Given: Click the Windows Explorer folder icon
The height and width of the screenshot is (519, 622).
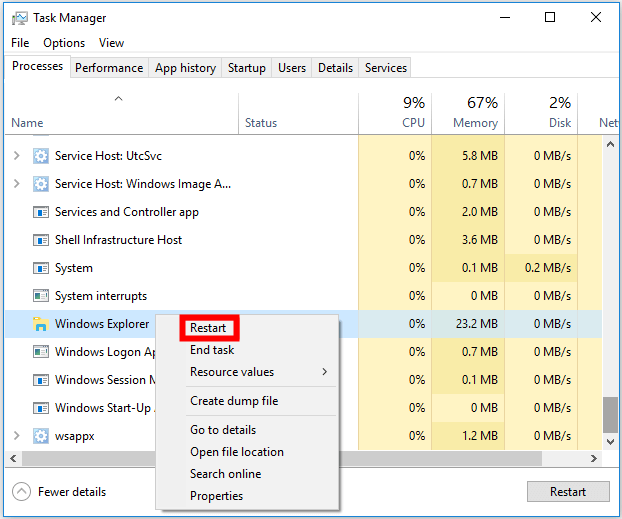Looking at the screenshot, I should click(40, 324).
